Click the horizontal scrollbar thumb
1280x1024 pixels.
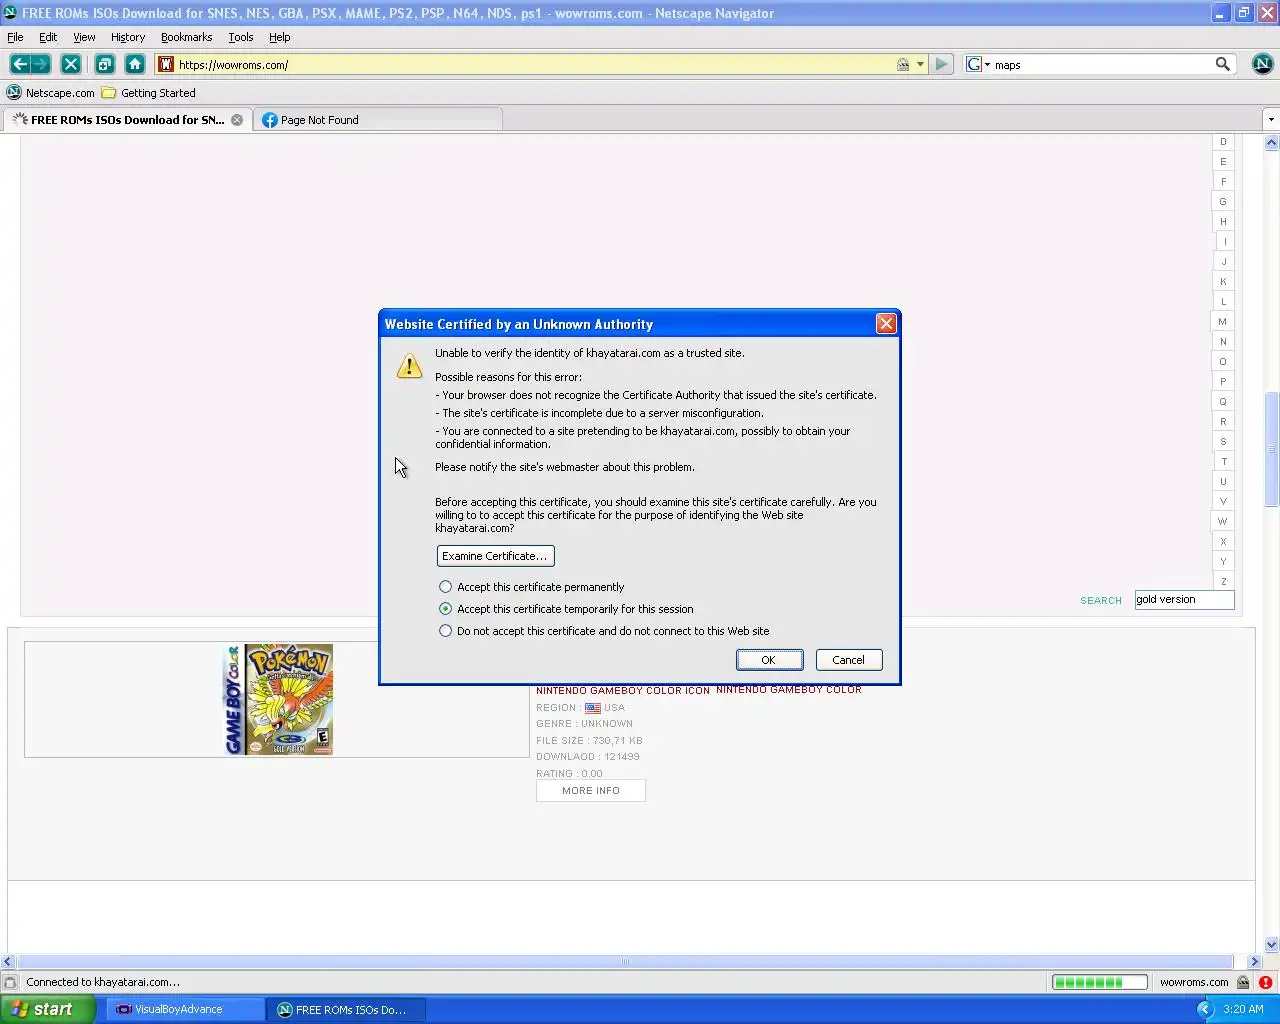click(x=625, y=962)
